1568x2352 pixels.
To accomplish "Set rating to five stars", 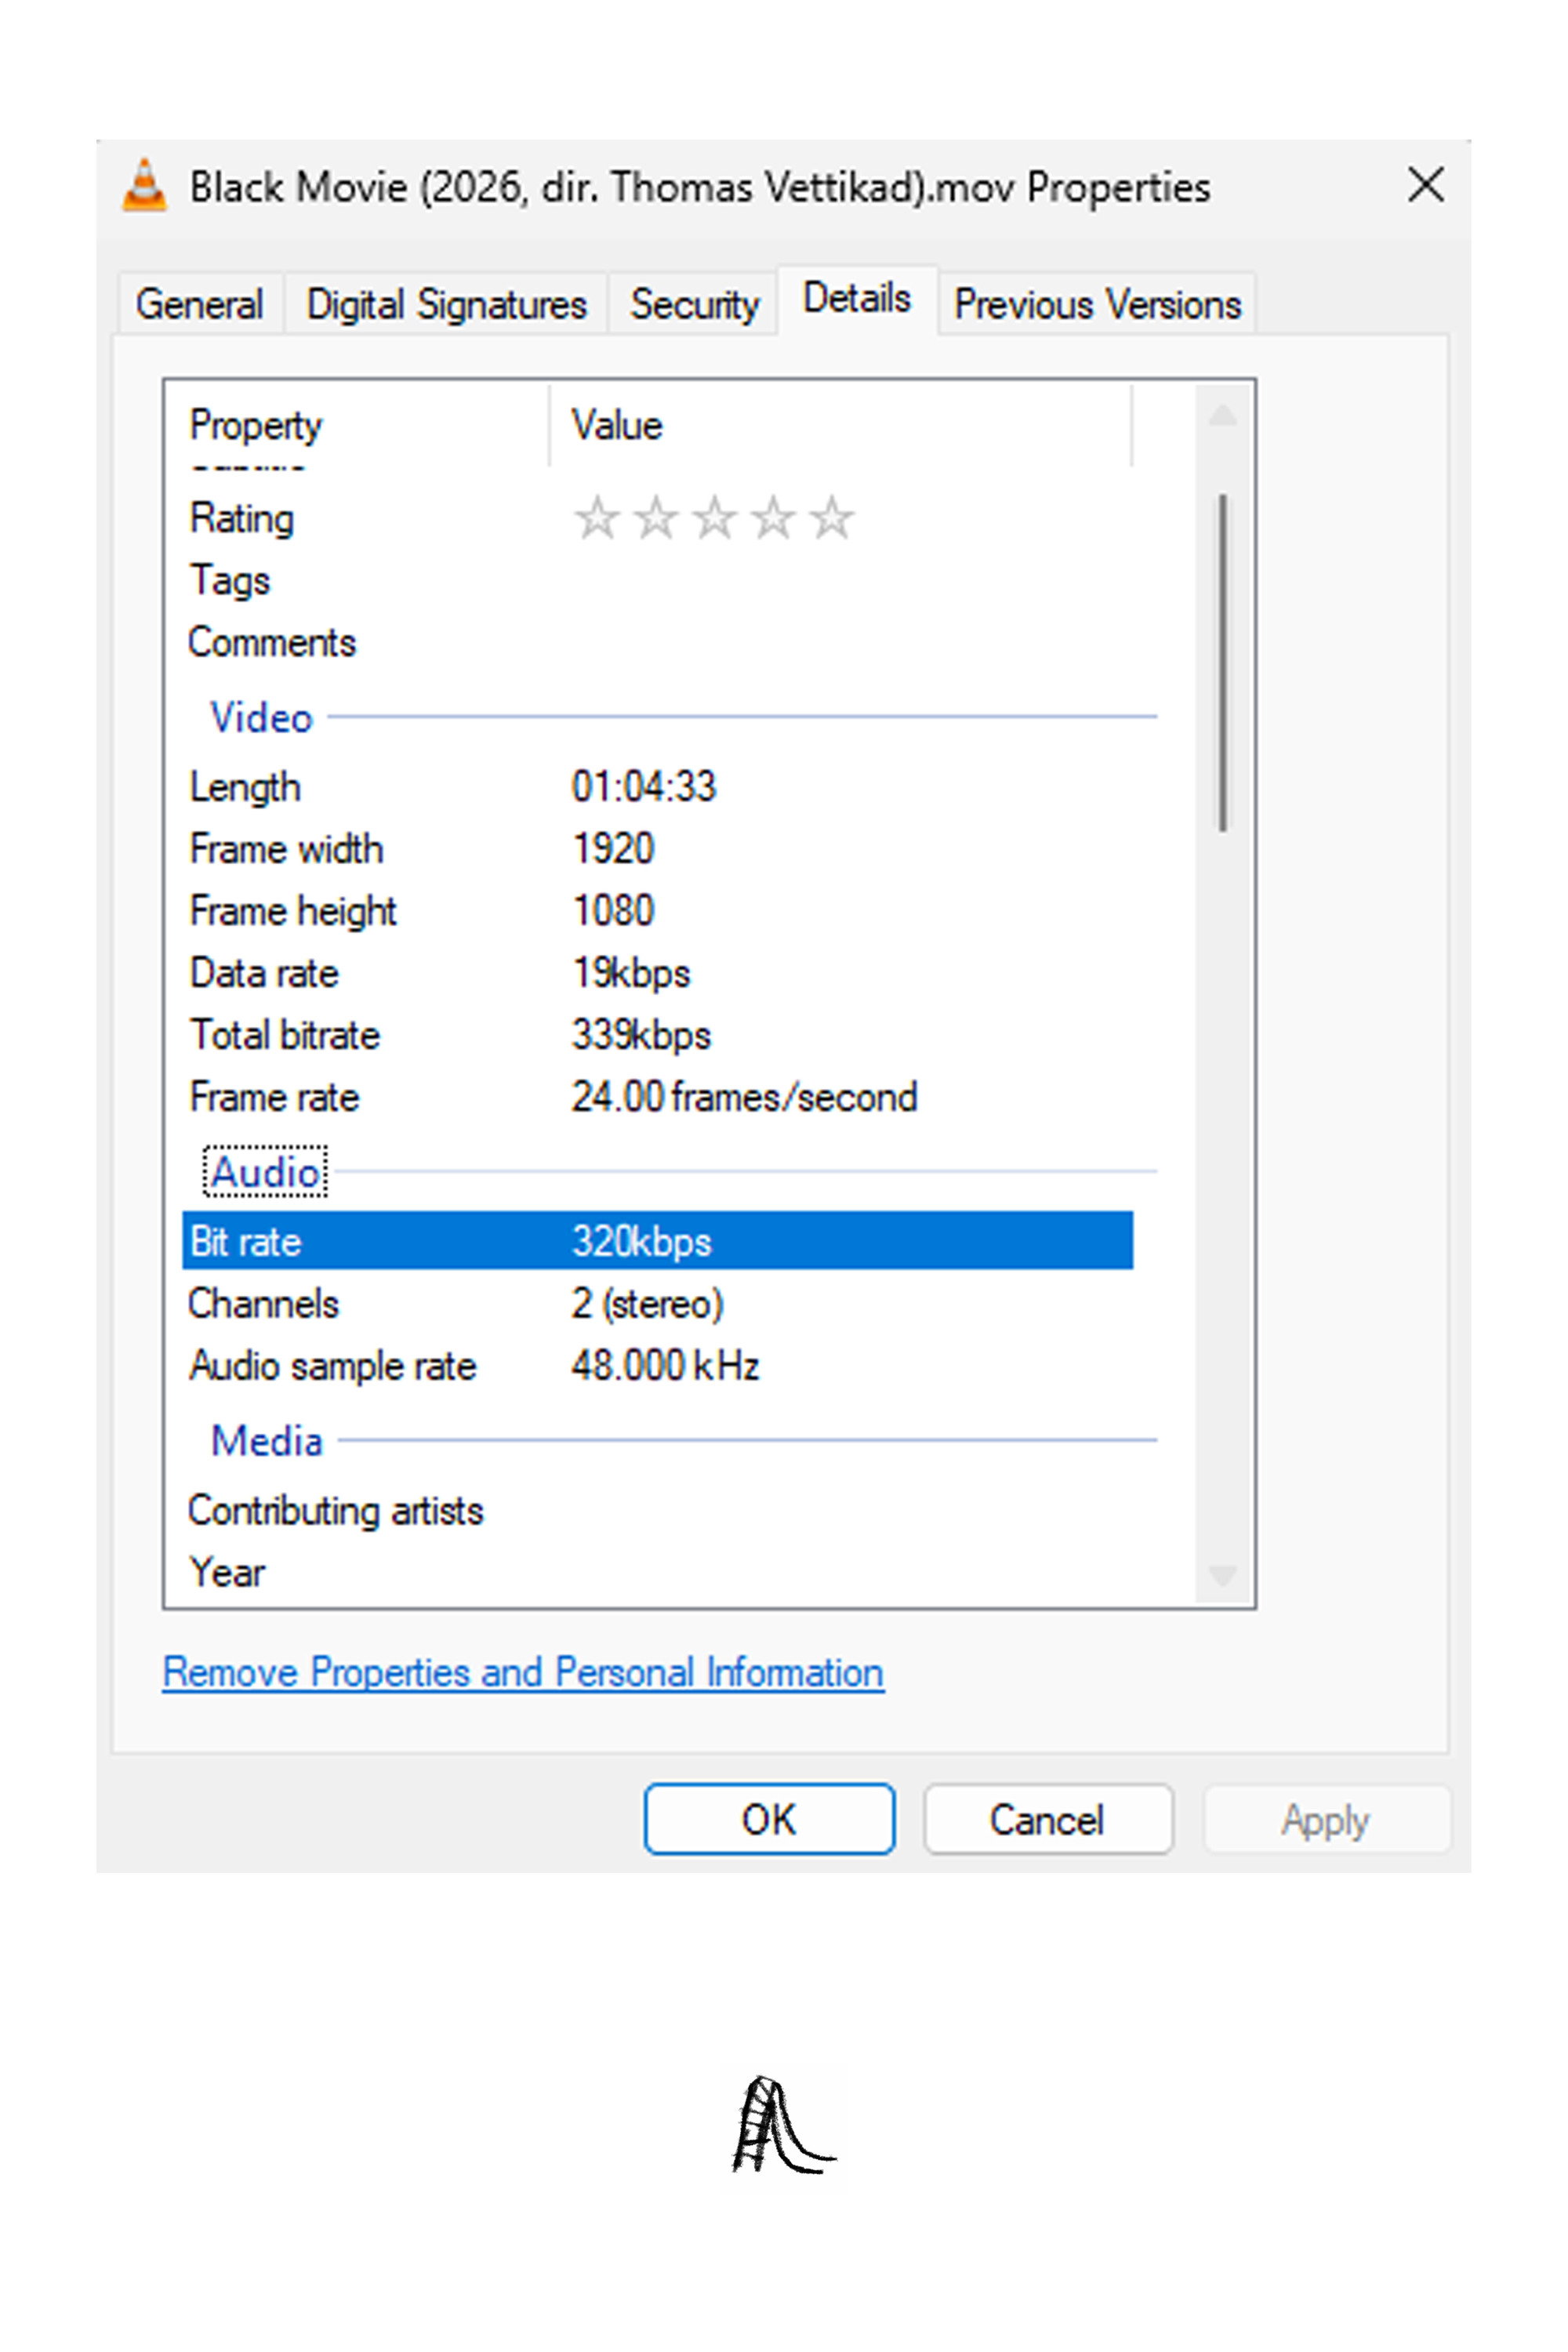I will [x=832, y=518].
